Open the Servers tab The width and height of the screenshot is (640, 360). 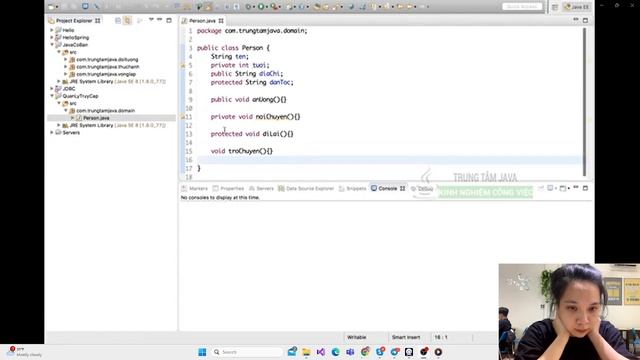(x=261, y=189)
